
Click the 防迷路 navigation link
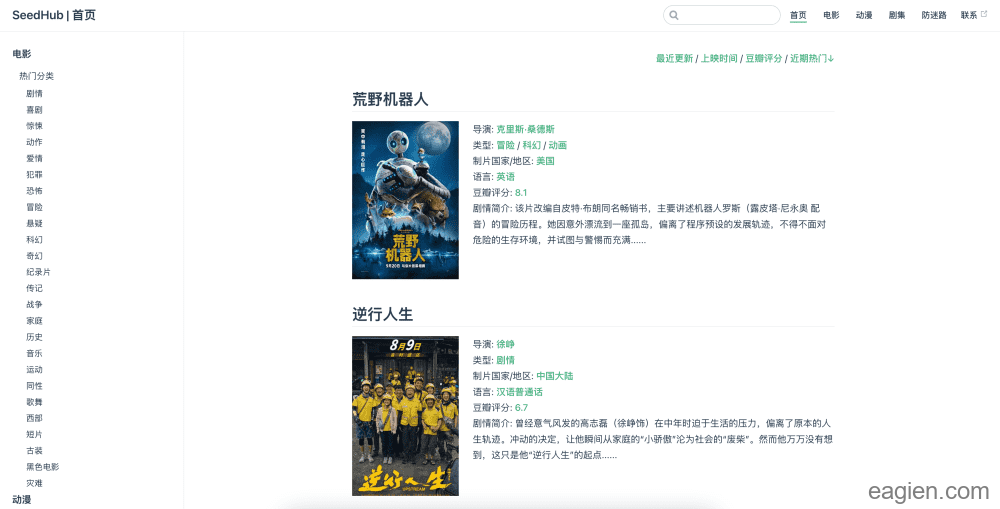pos(934,15)
